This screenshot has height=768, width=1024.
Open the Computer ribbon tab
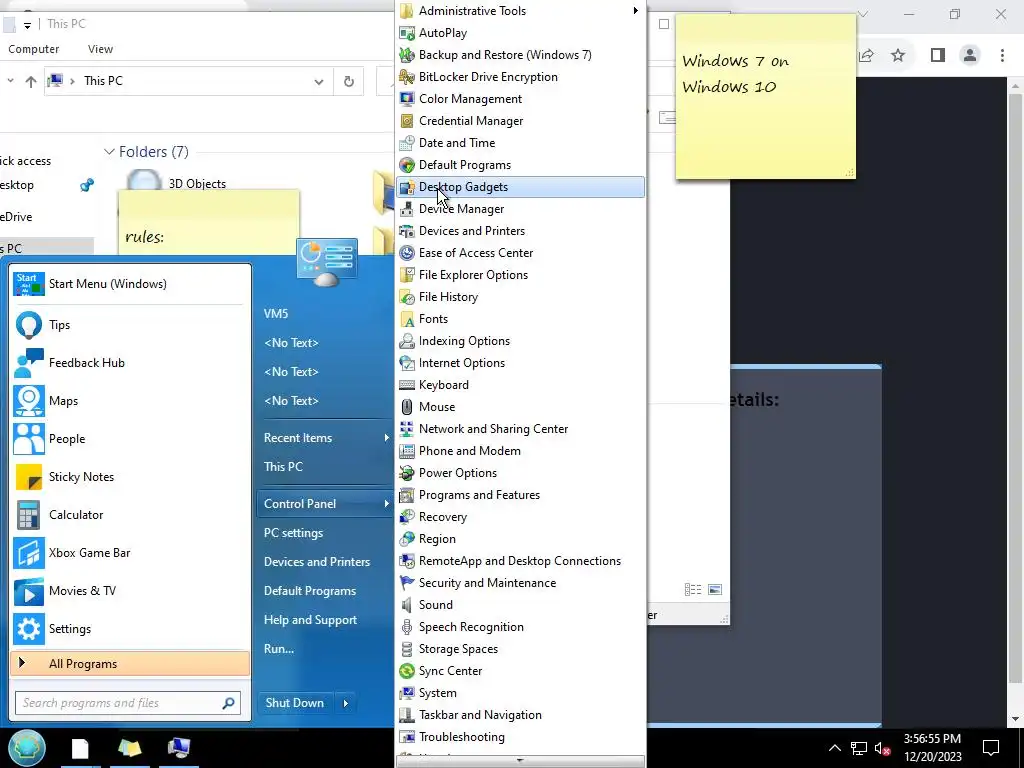[x=33, y=49]
